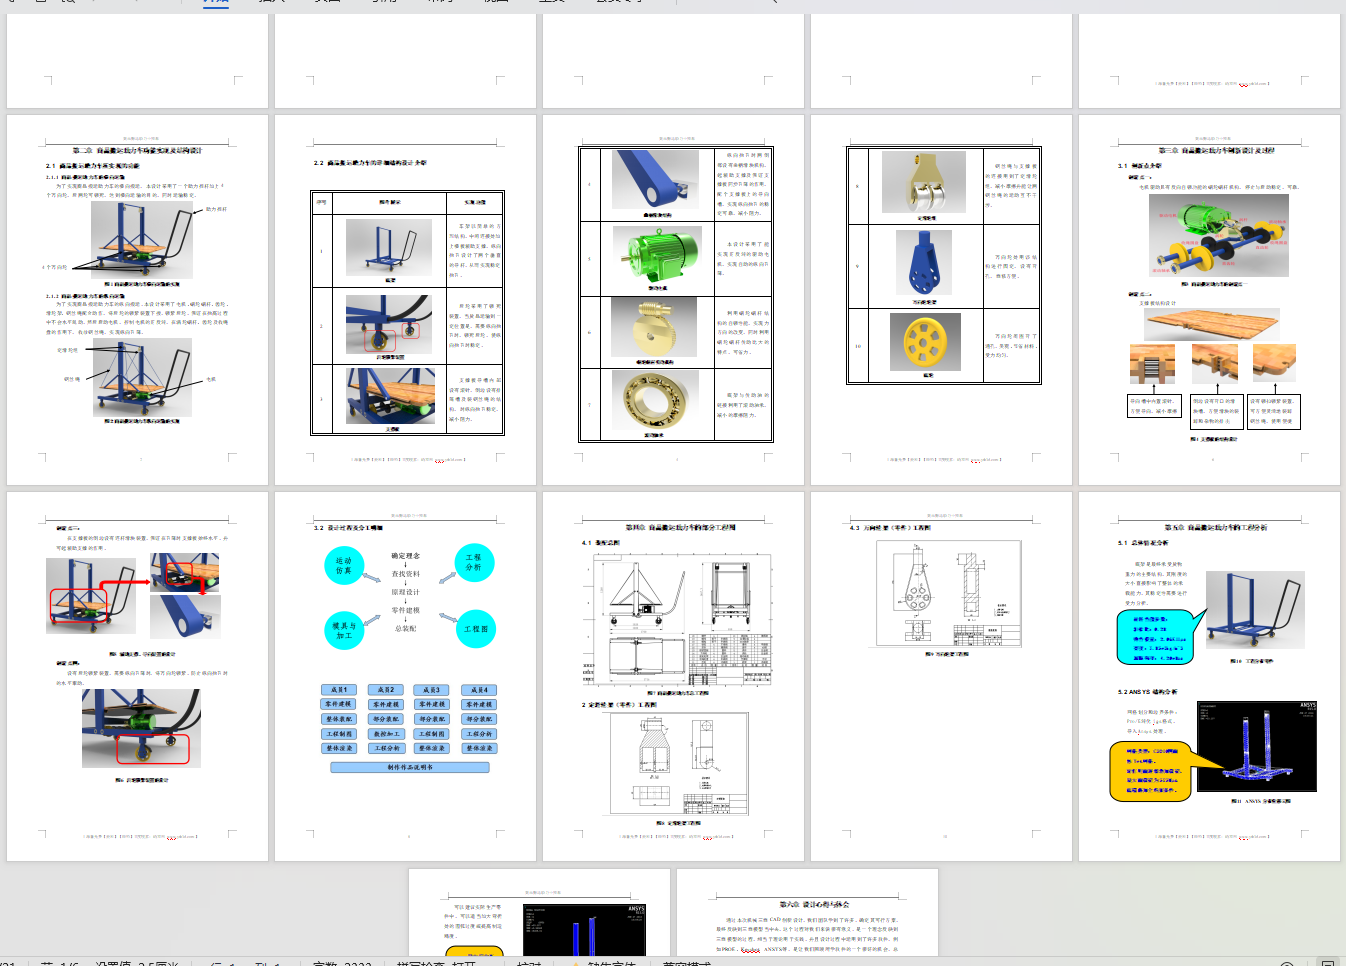
Task: Click the 第三章 chapter heading
Action: (1216, 150)
